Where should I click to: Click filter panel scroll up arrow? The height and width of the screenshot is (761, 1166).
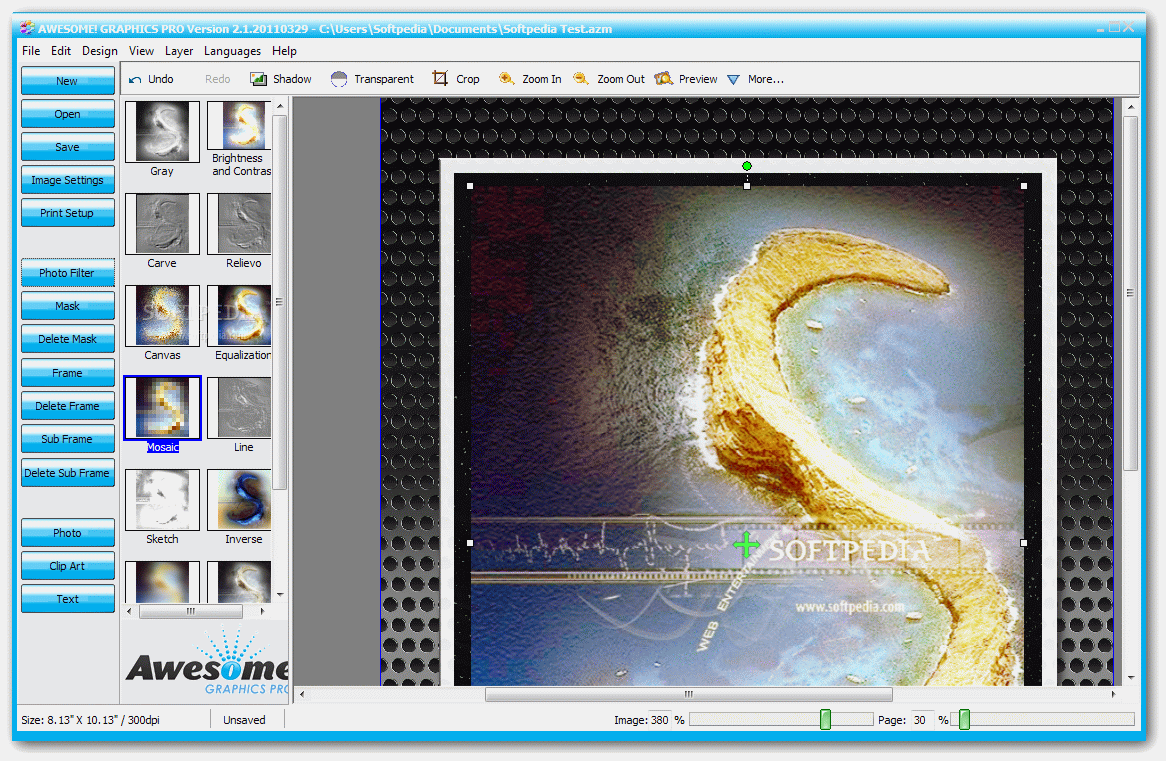coord(280,106)
